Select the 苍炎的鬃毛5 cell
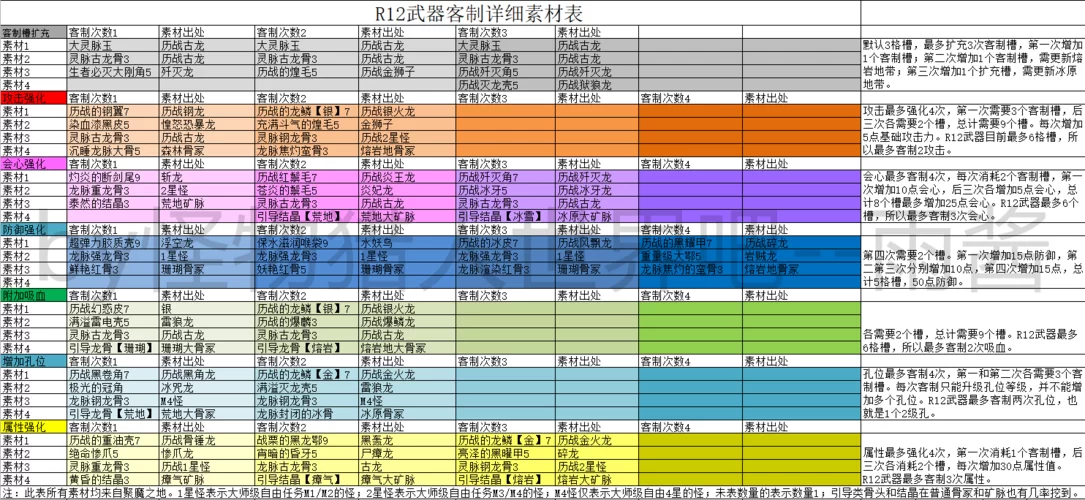The image size is (1085, 500). 306,190
